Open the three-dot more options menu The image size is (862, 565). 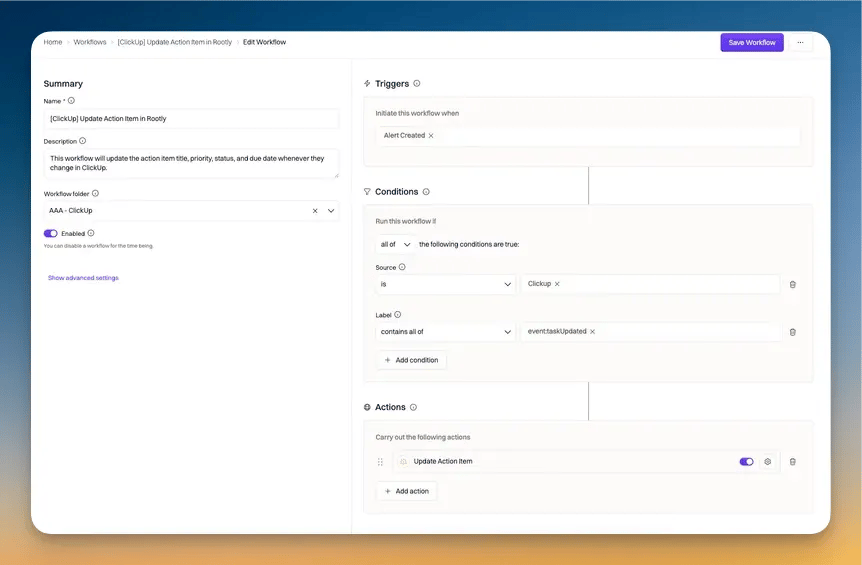800,42
